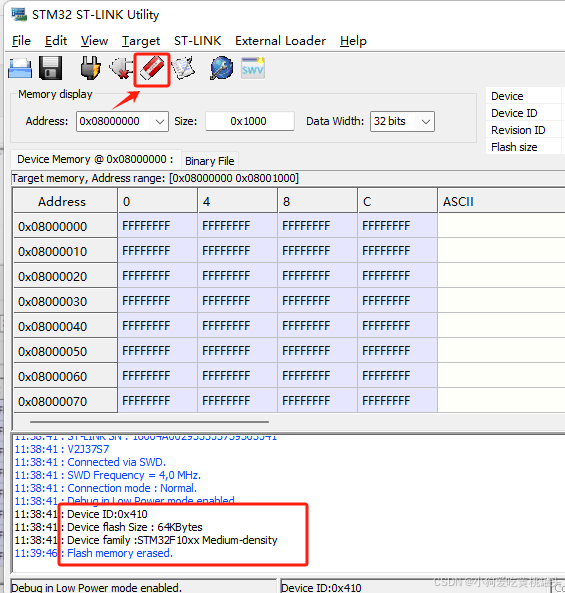Click the column header 8
Viewport: 565px width, 593px height.
point(318,201)
